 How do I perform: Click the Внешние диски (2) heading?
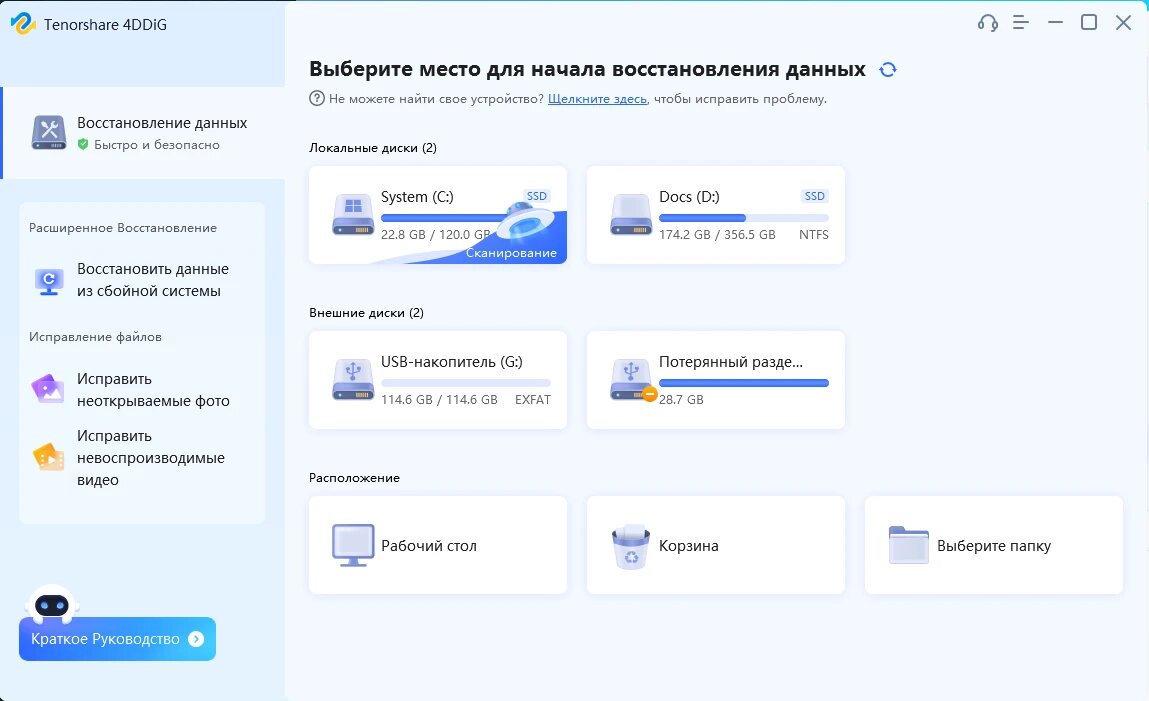pyautogui.click(x=366, y=313)
